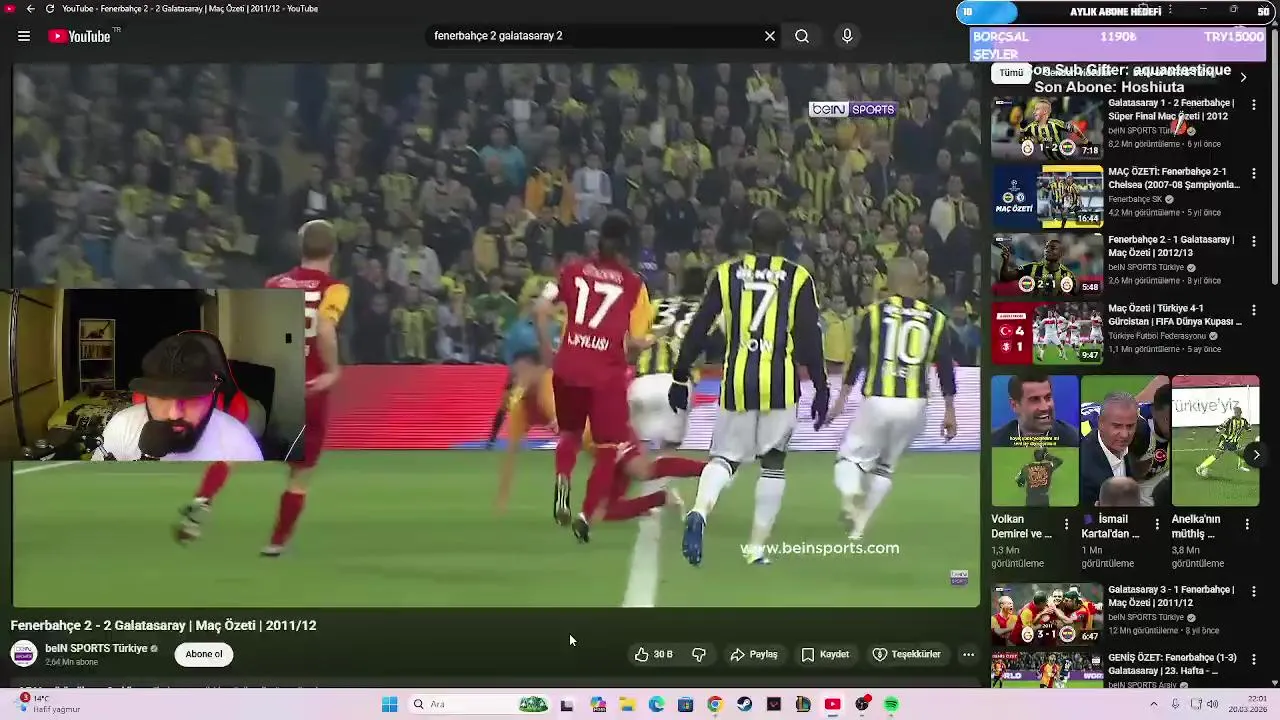Show hidden system tray icons
1280x720 pixels.
click(1153, 704)
